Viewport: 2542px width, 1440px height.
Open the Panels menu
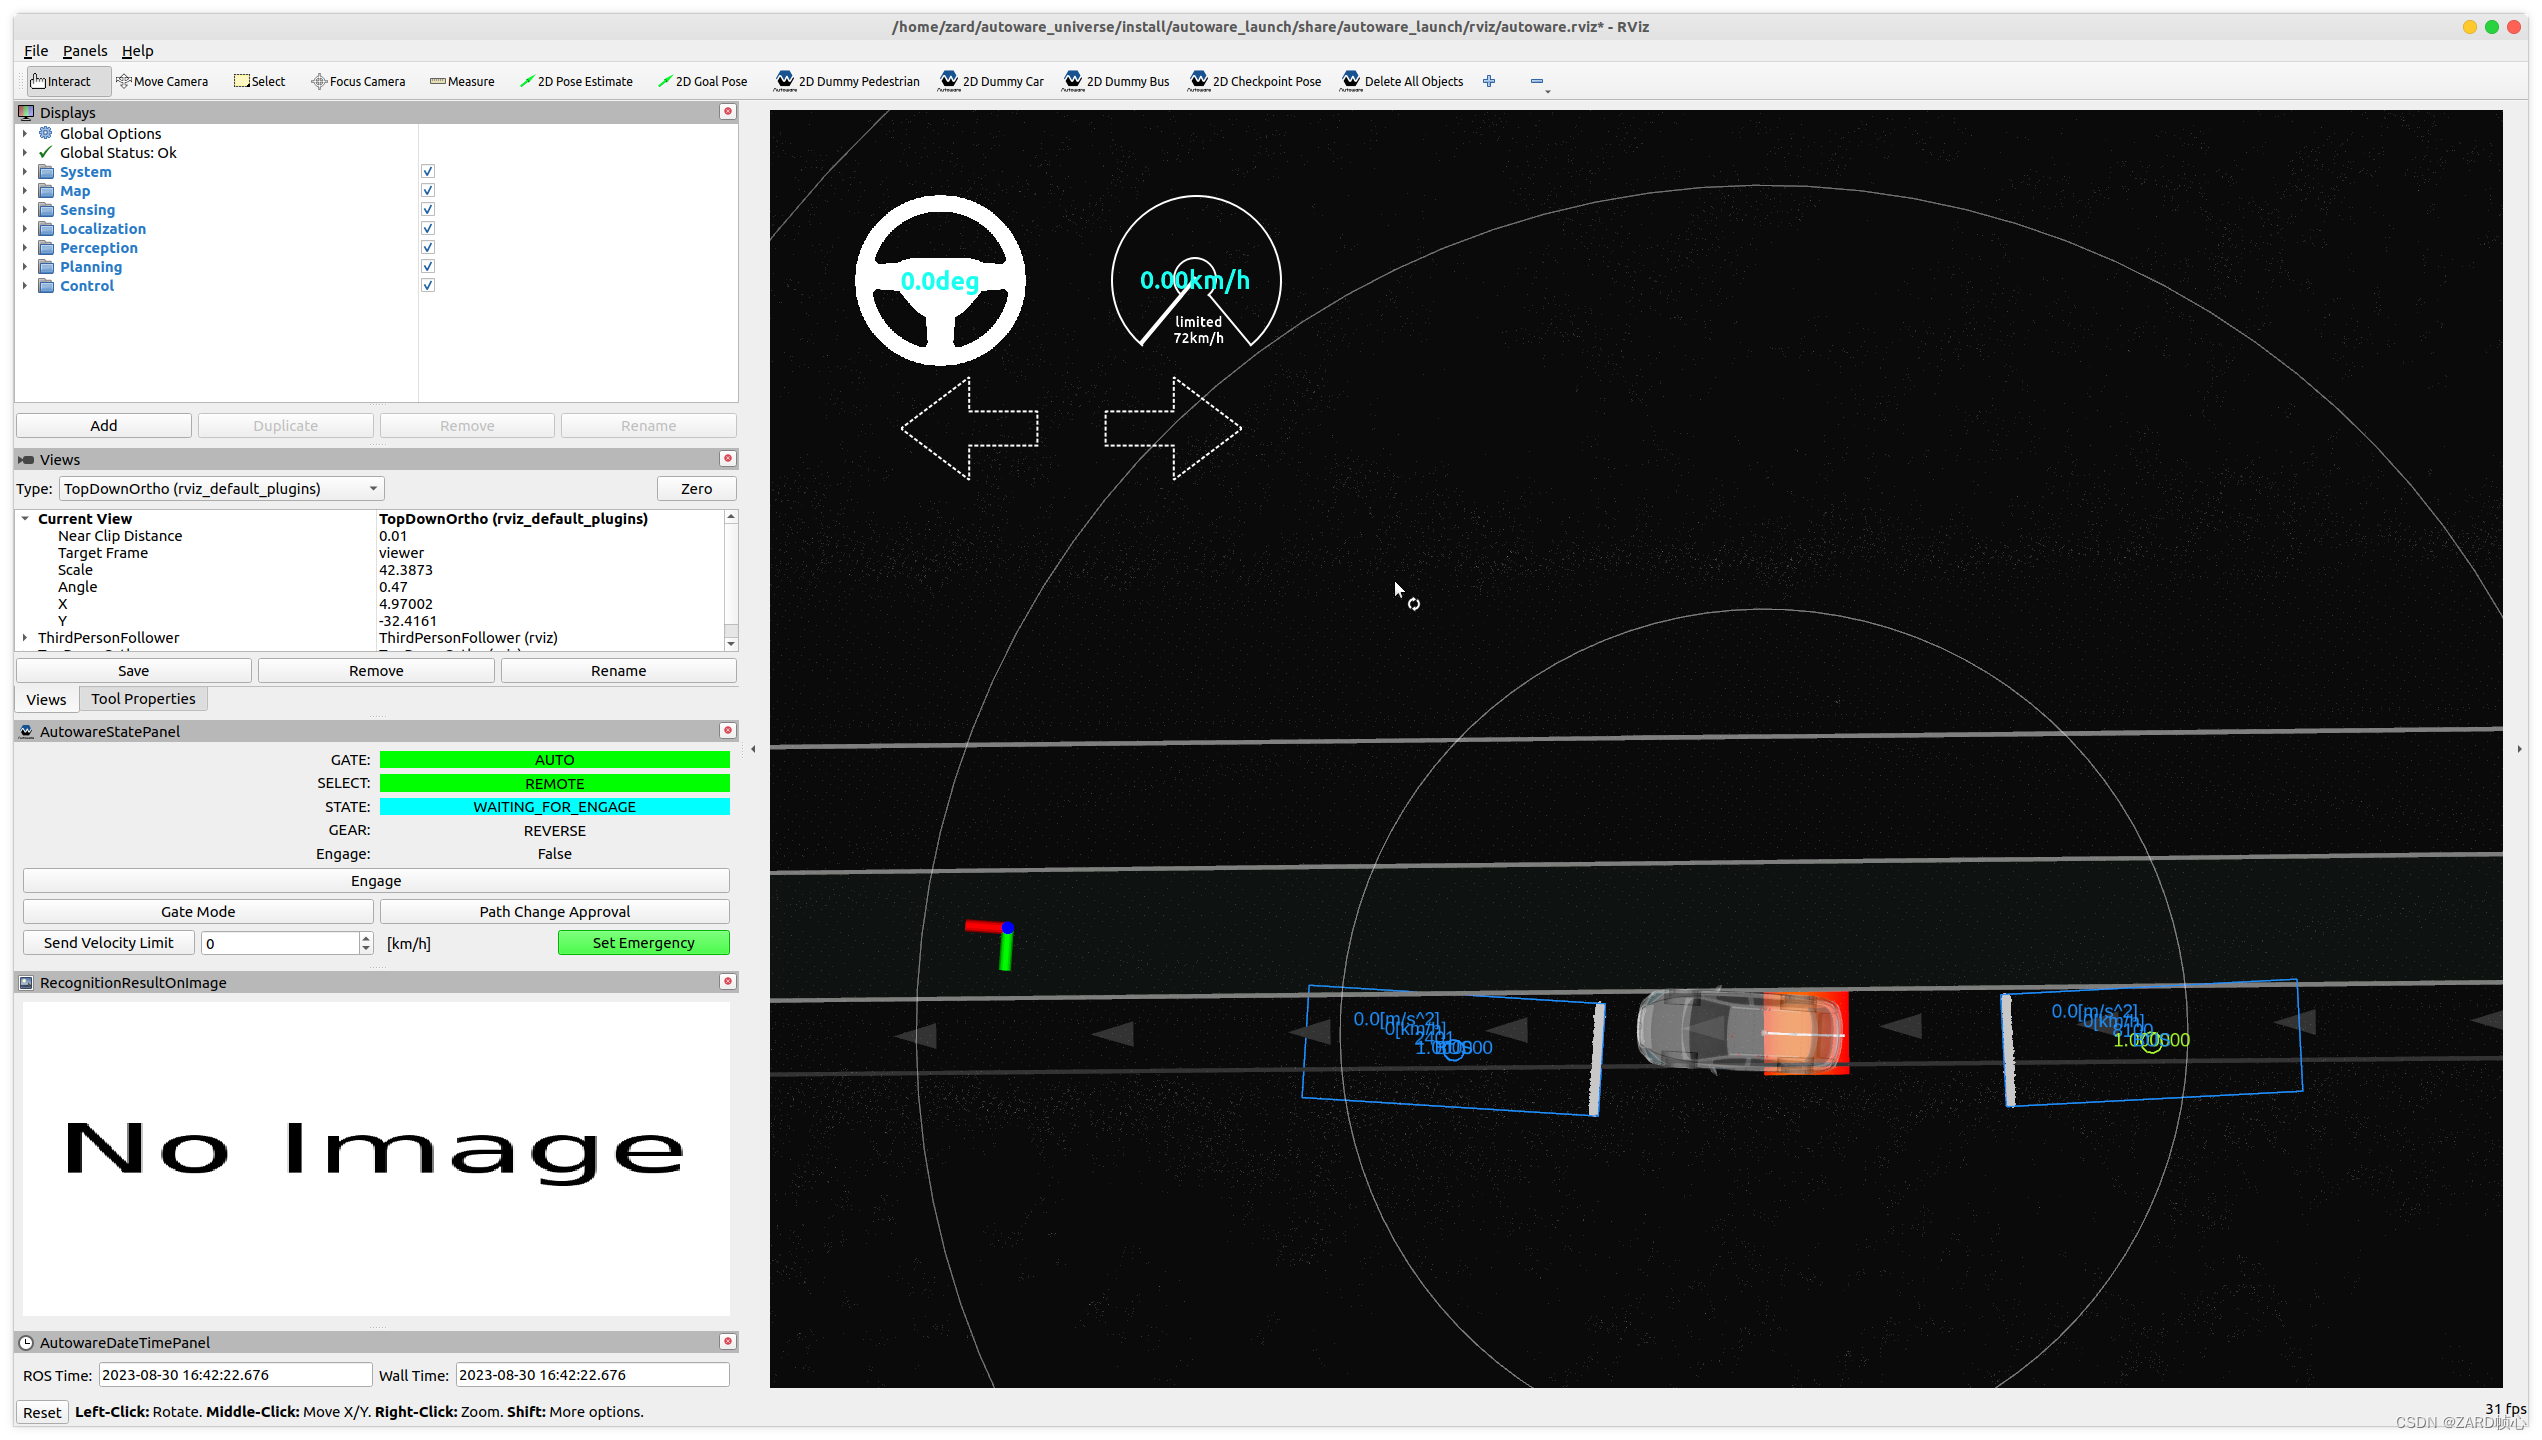(x=84, y=51)
